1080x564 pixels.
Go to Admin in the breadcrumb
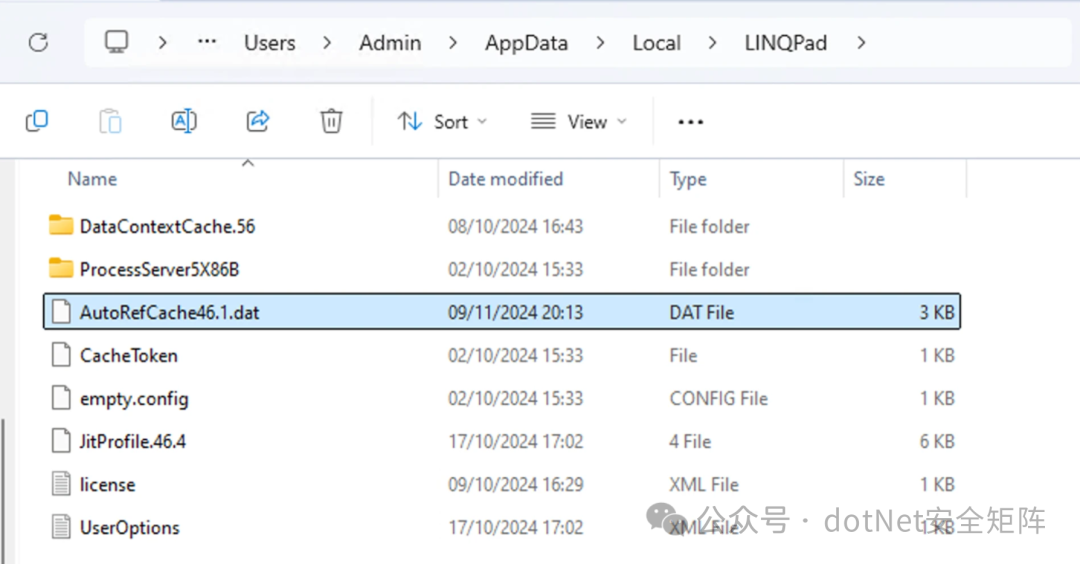(x=390, y=43)
